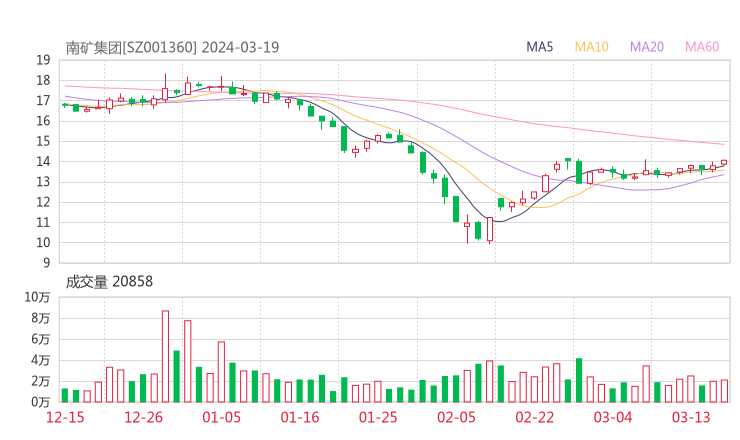Click the 8万 volume axis label

click(41, 318)
